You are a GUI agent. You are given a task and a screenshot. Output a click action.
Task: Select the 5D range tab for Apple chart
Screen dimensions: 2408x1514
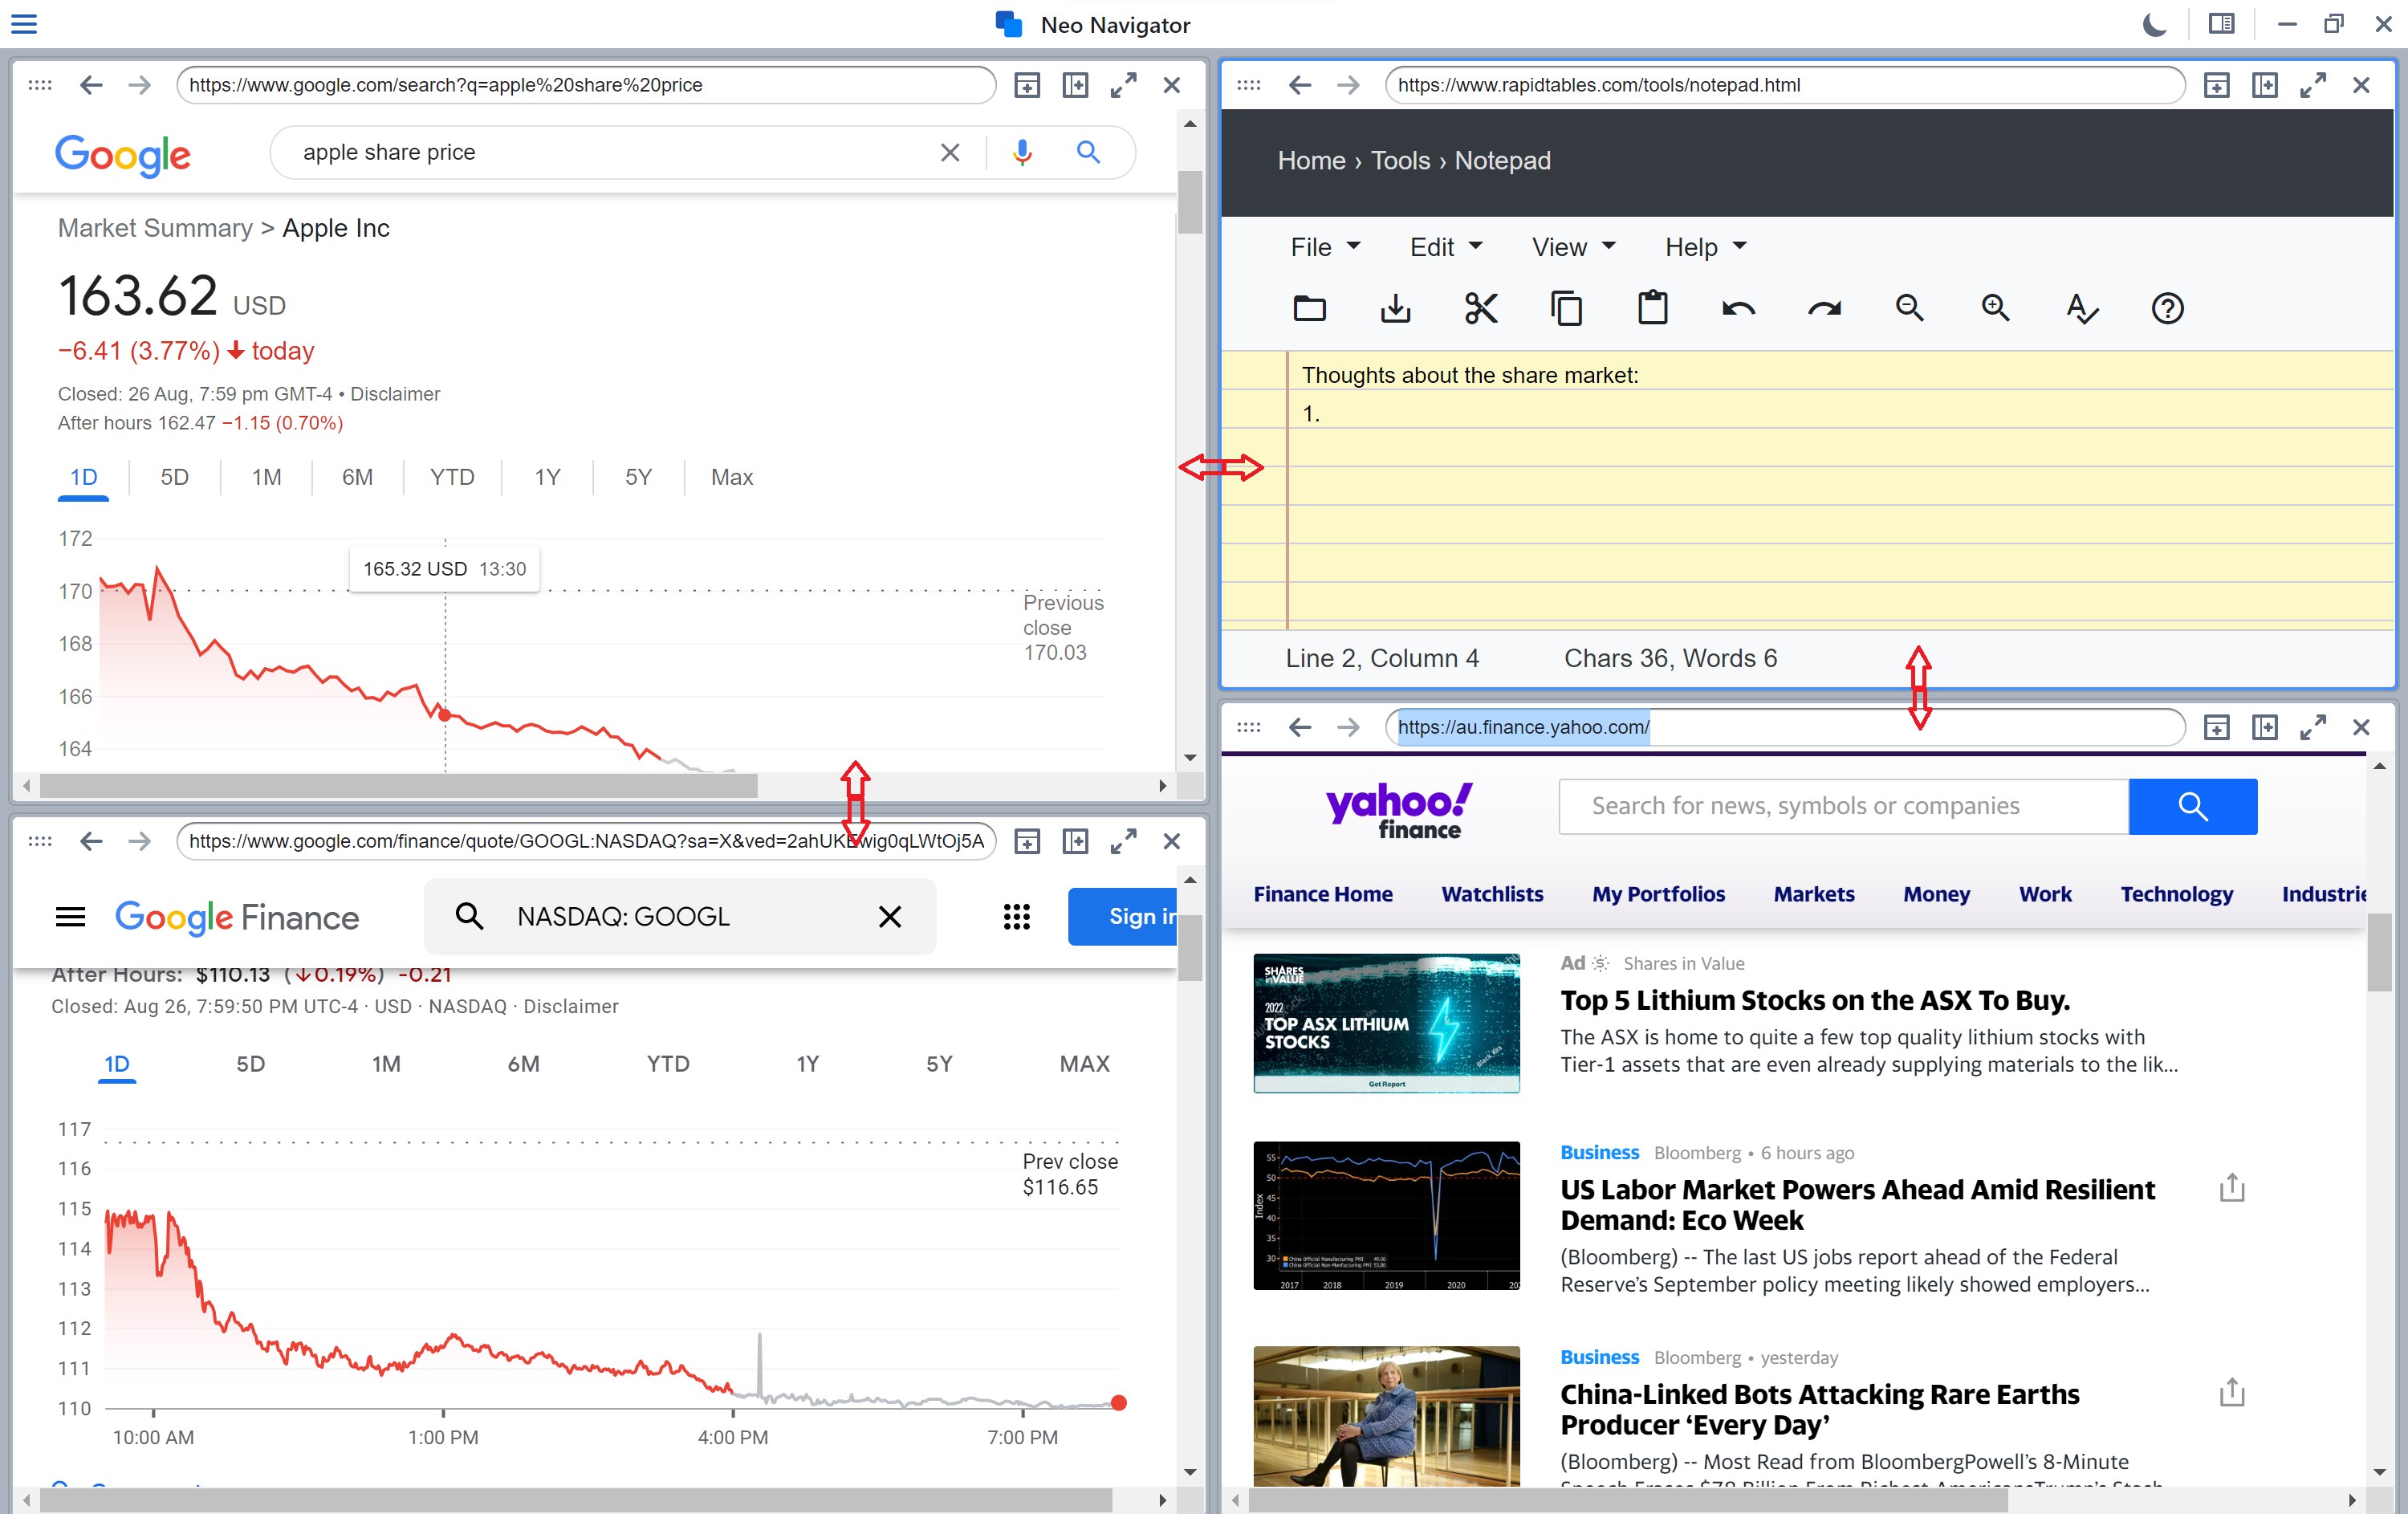[x=174, y=477]
